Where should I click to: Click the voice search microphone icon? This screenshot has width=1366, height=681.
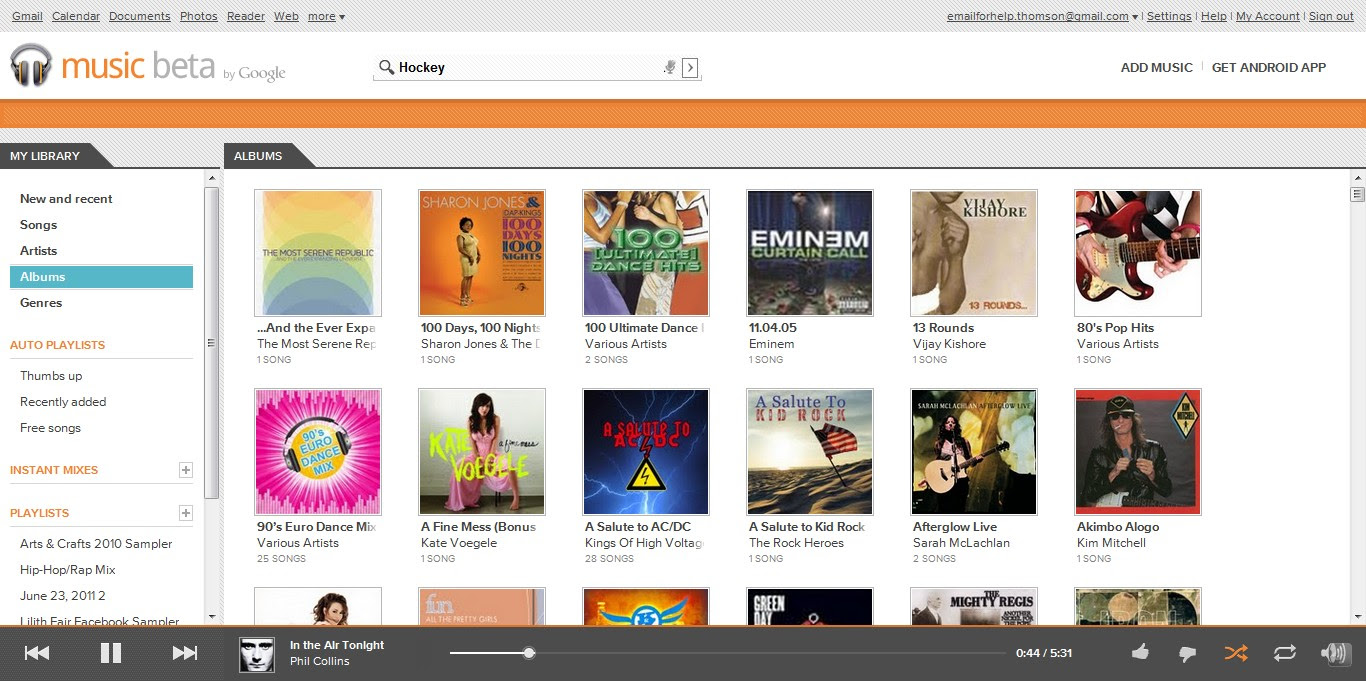pyautogui.click(x=670, y=67)
